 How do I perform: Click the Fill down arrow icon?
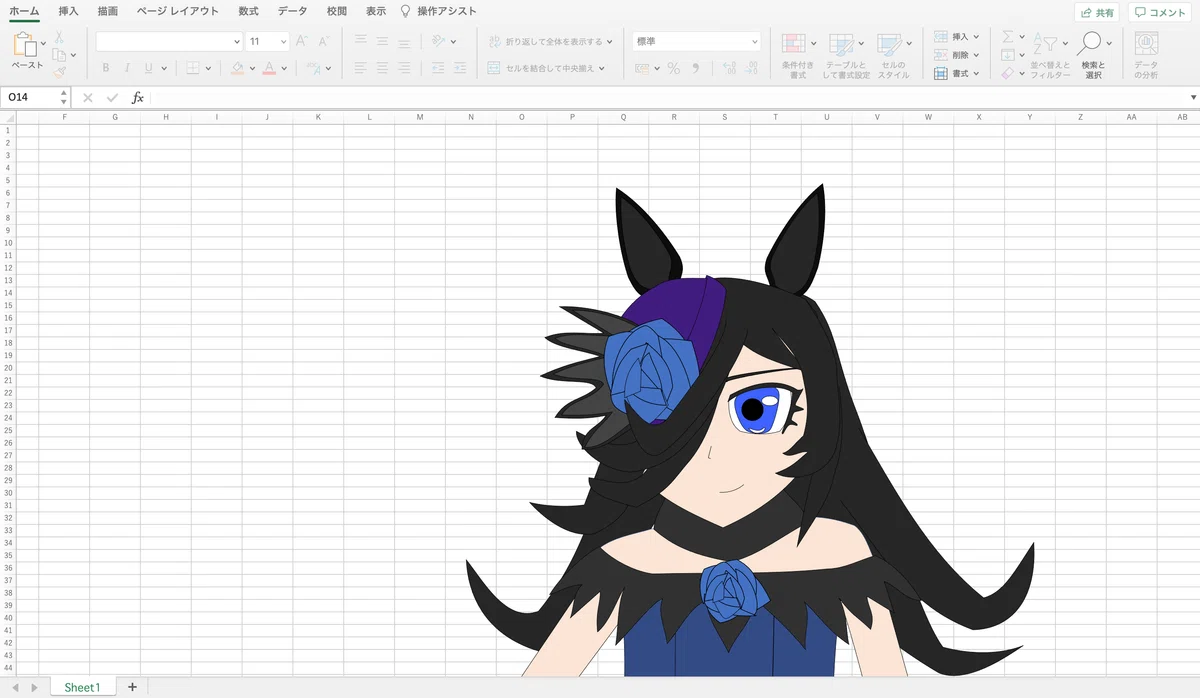(x=1008, y=55)
